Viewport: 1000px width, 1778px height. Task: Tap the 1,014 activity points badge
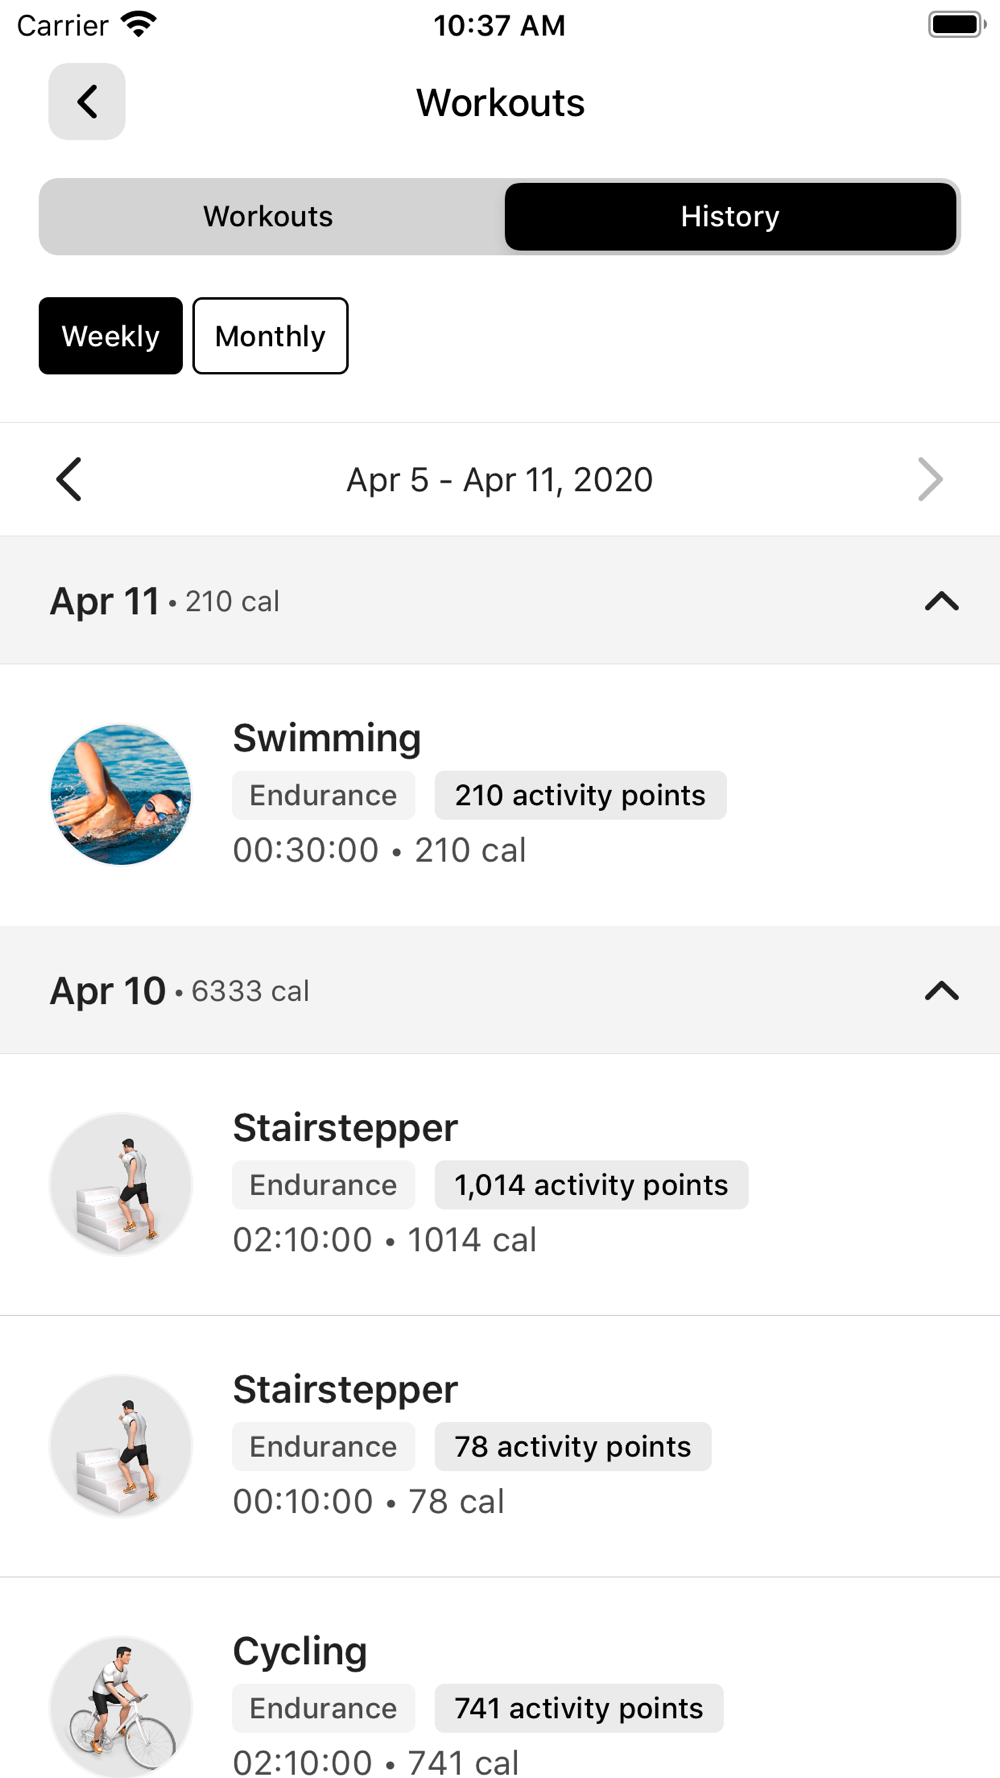591,1185
